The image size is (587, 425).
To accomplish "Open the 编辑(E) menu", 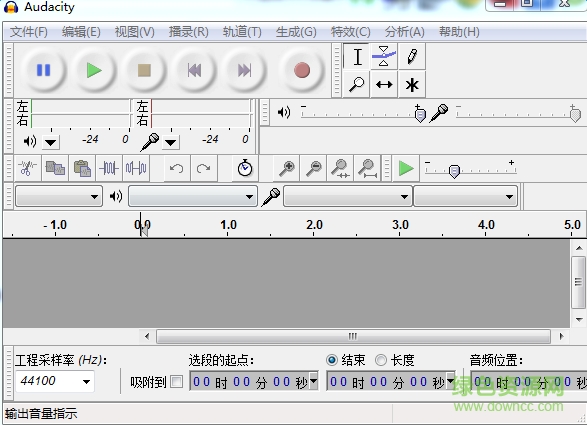I will pyautogui.click(x=81, y=32).
